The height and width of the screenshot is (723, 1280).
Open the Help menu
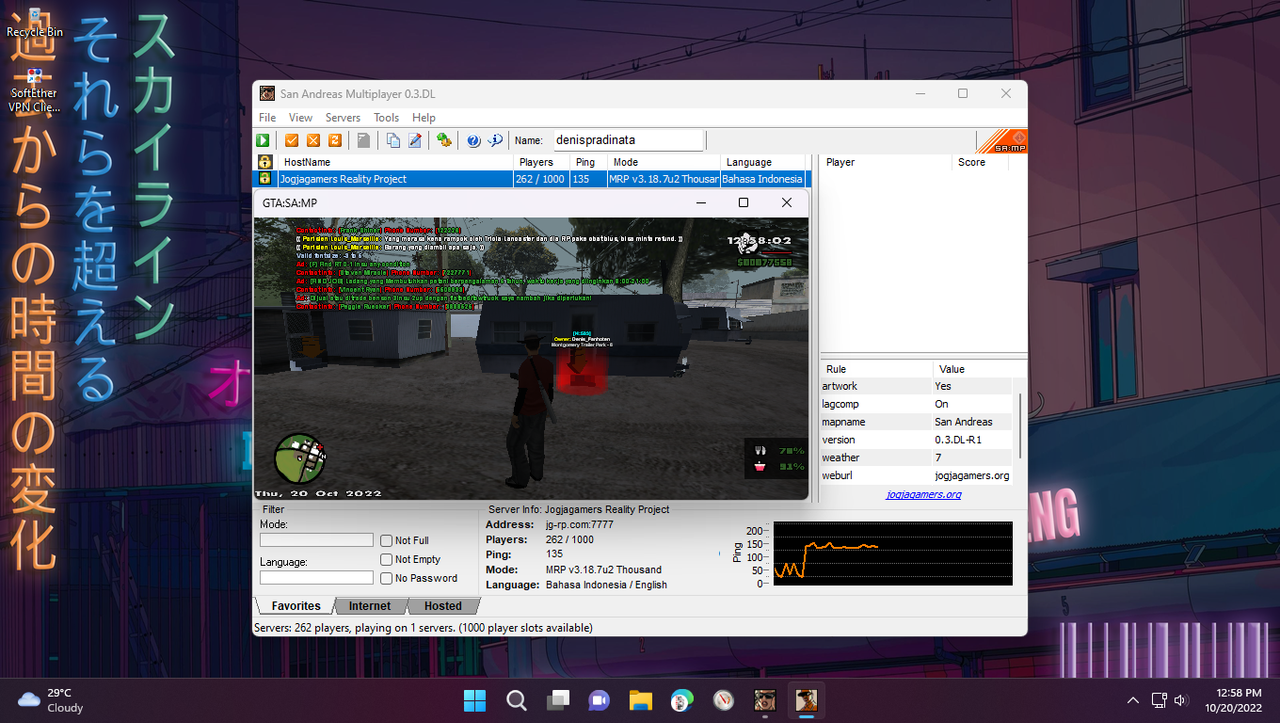[x=424, y=118]
